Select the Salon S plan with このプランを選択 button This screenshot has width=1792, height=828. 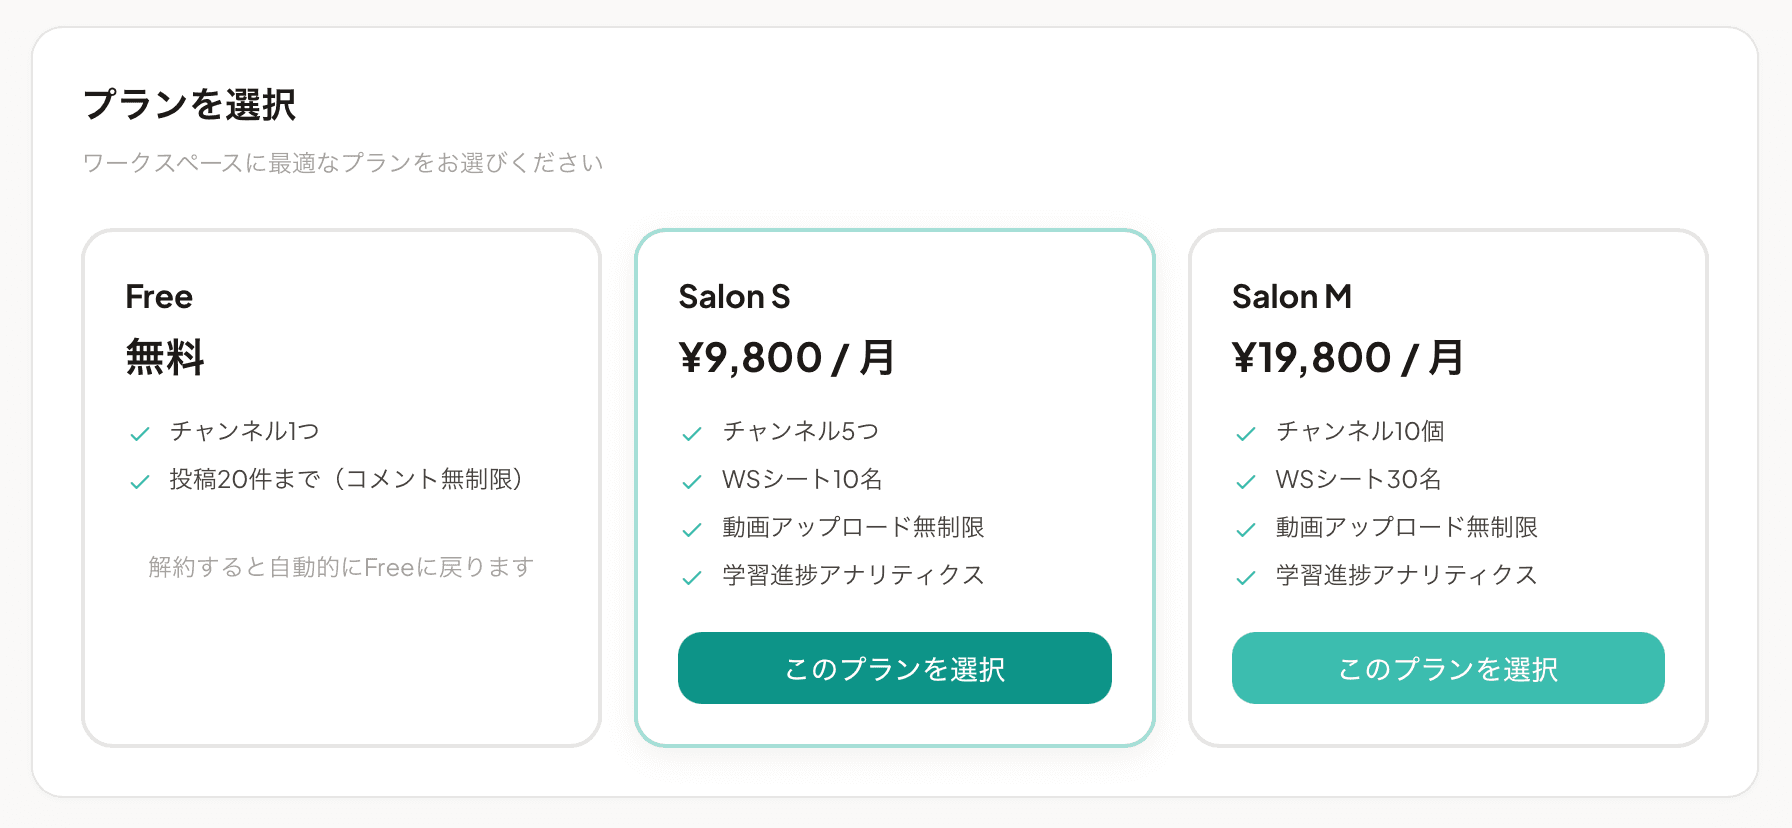pos(894,668)
